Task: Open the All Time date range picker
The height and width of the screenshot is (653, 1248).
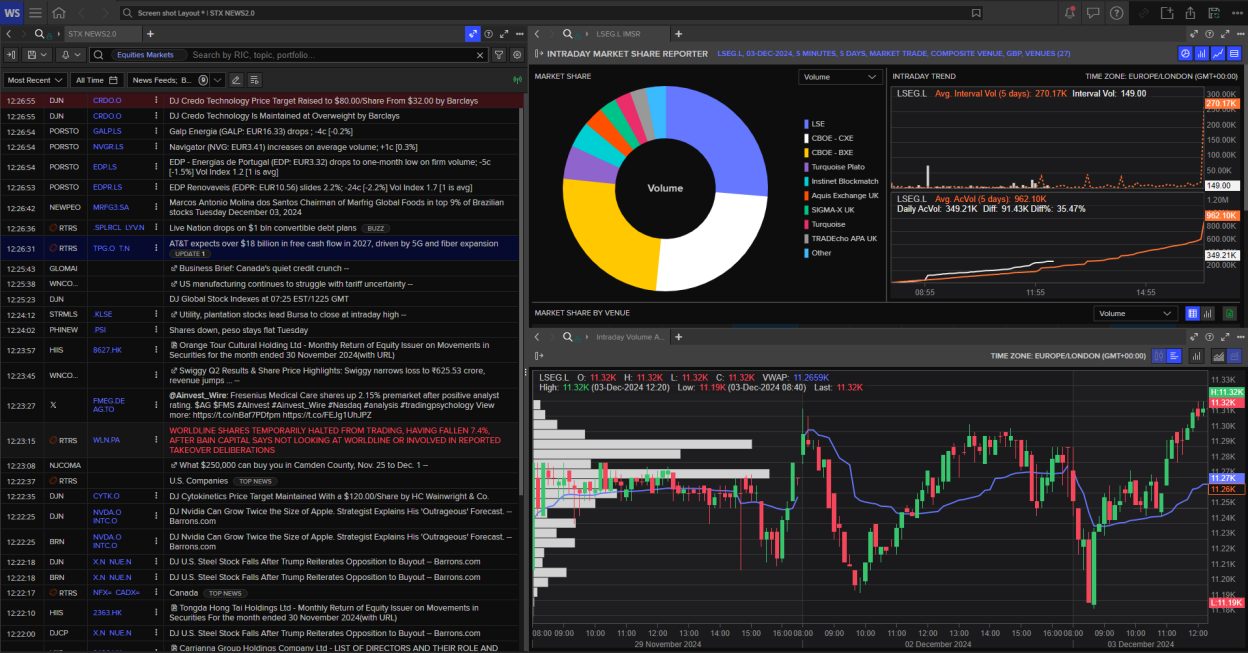Action: pos(95,79)
